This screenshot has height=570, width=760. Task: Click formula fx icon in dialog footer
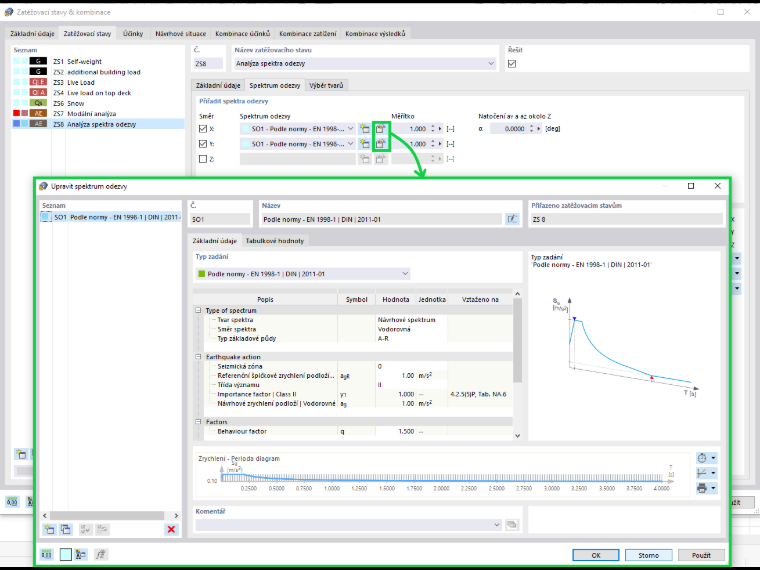(100, 554)
